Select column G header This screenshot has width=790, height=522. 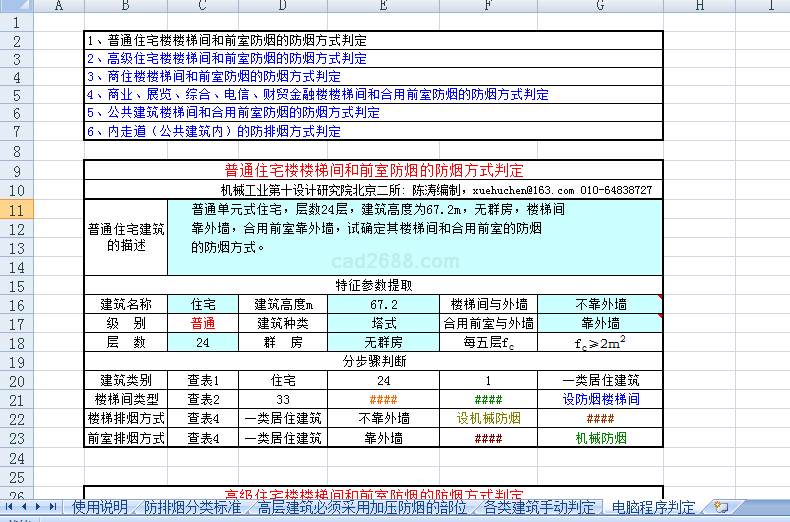(x=599, y=7)
